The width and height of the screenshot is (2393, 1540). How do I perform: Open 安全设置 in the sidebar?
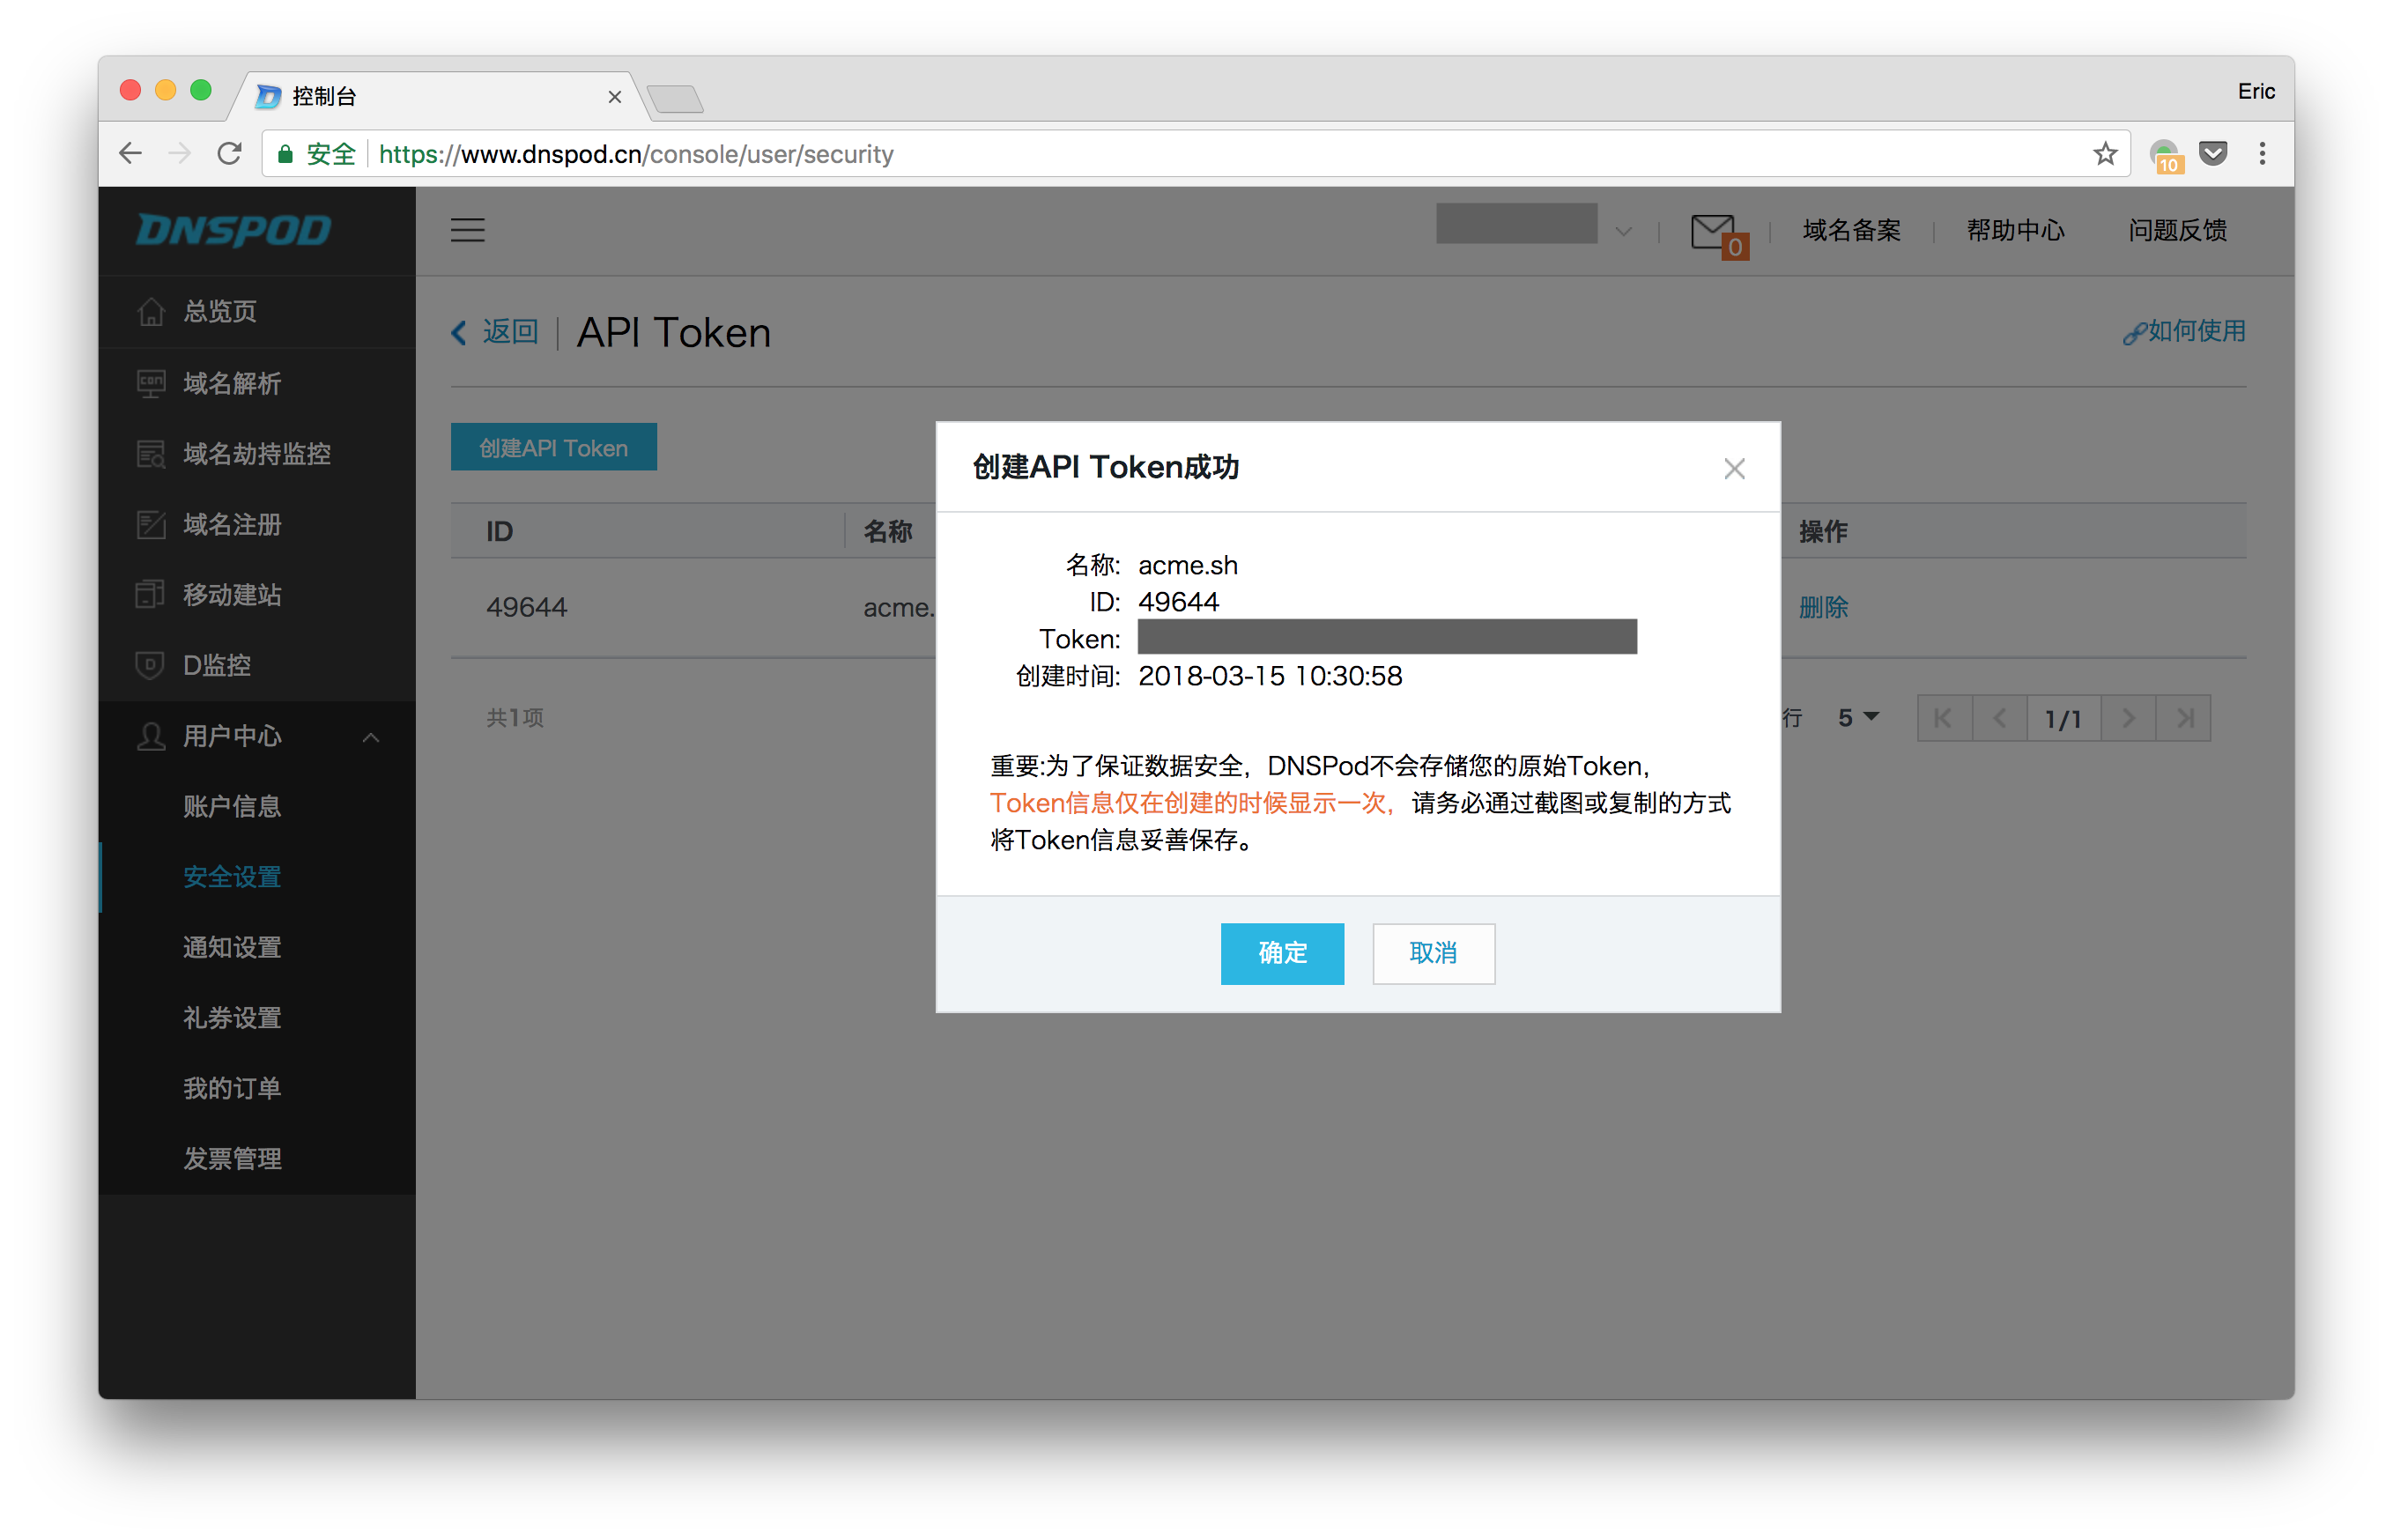tap(232, 877)
